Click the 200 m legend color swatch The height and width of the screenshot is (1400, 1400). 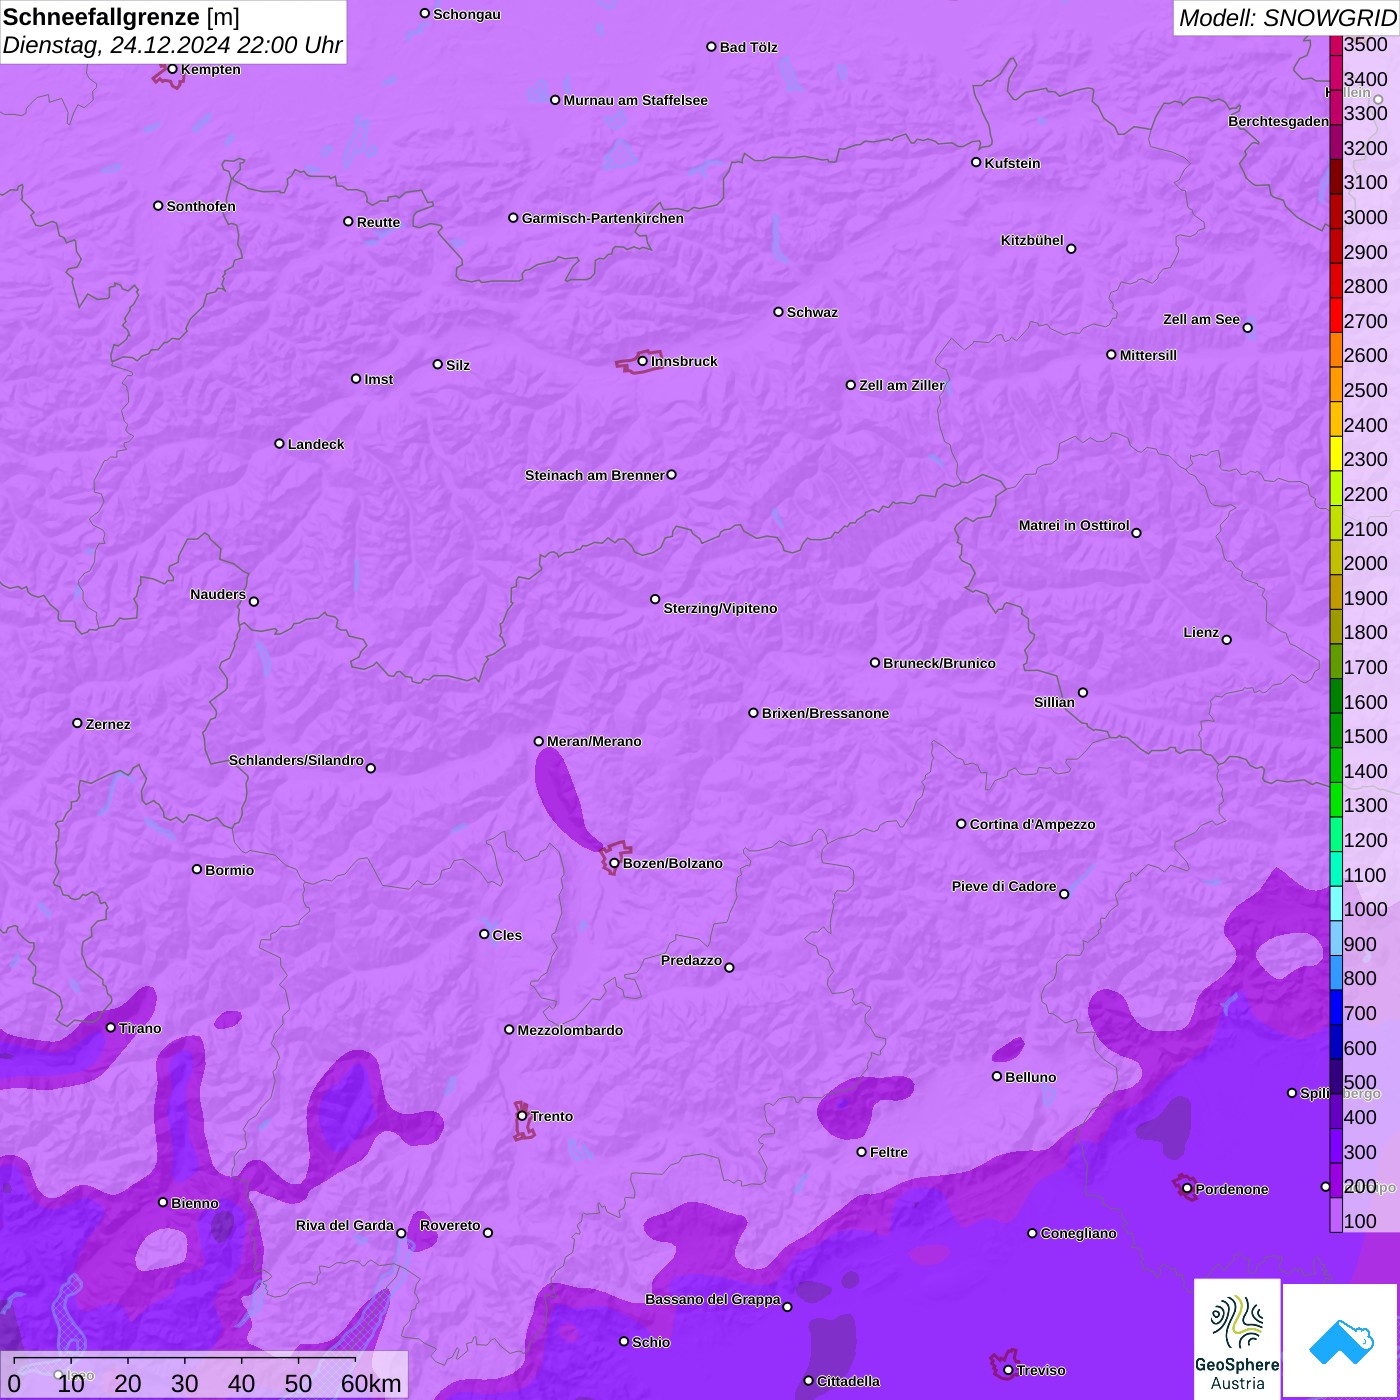(1336, 1180)
